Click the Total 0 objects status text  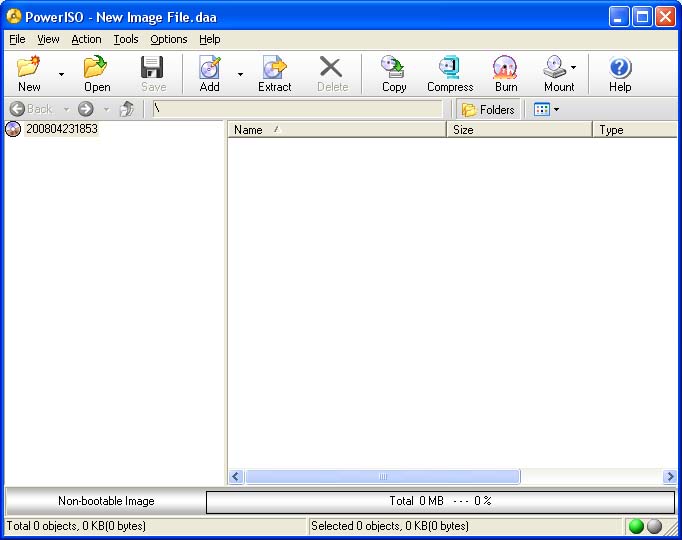pos(76,526)
